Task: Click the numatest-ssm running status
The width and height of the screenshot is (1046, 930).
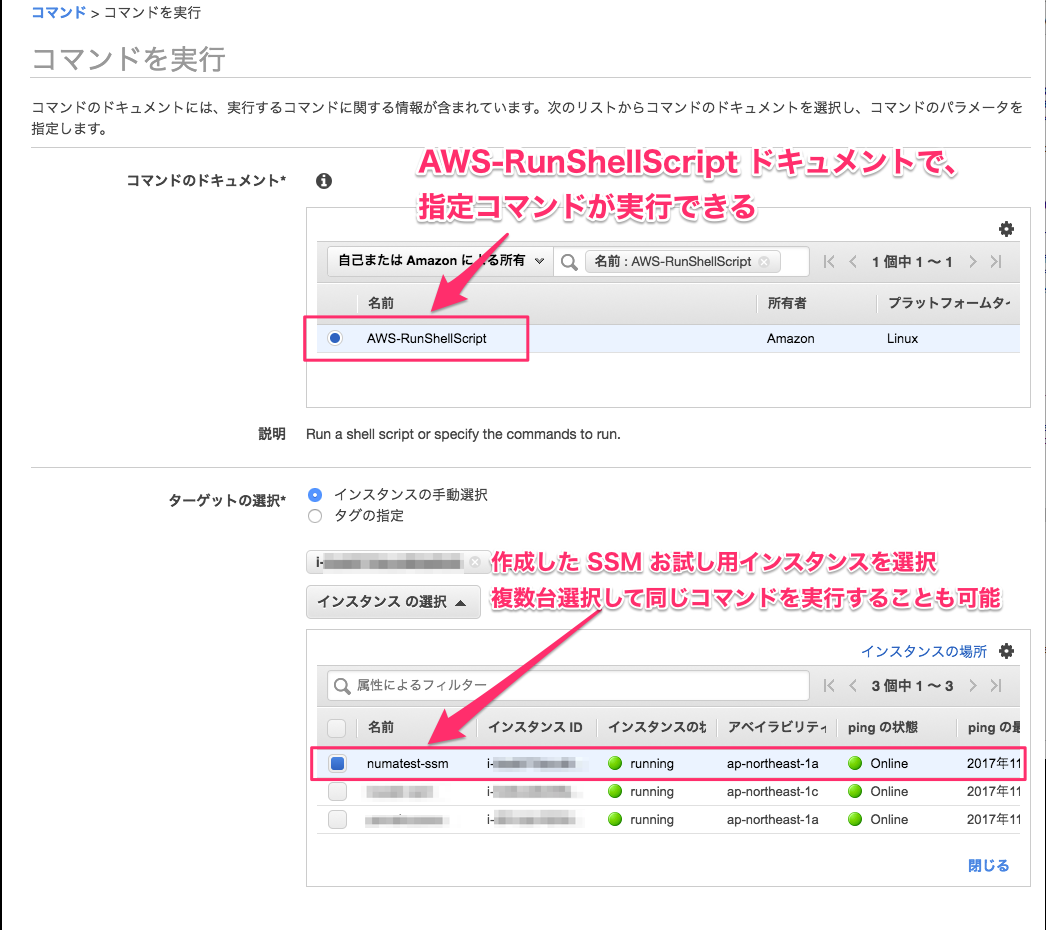Action: 641,763
